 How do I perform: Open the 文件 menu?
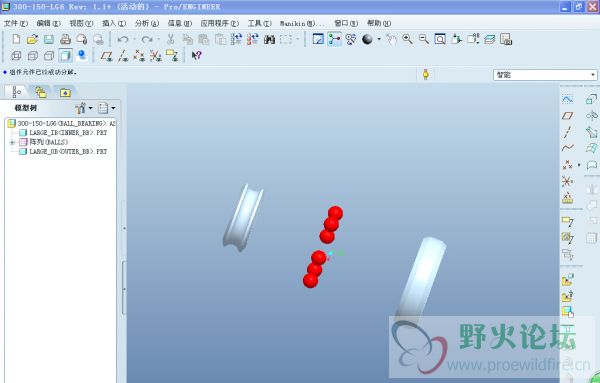tap(16, 23)
